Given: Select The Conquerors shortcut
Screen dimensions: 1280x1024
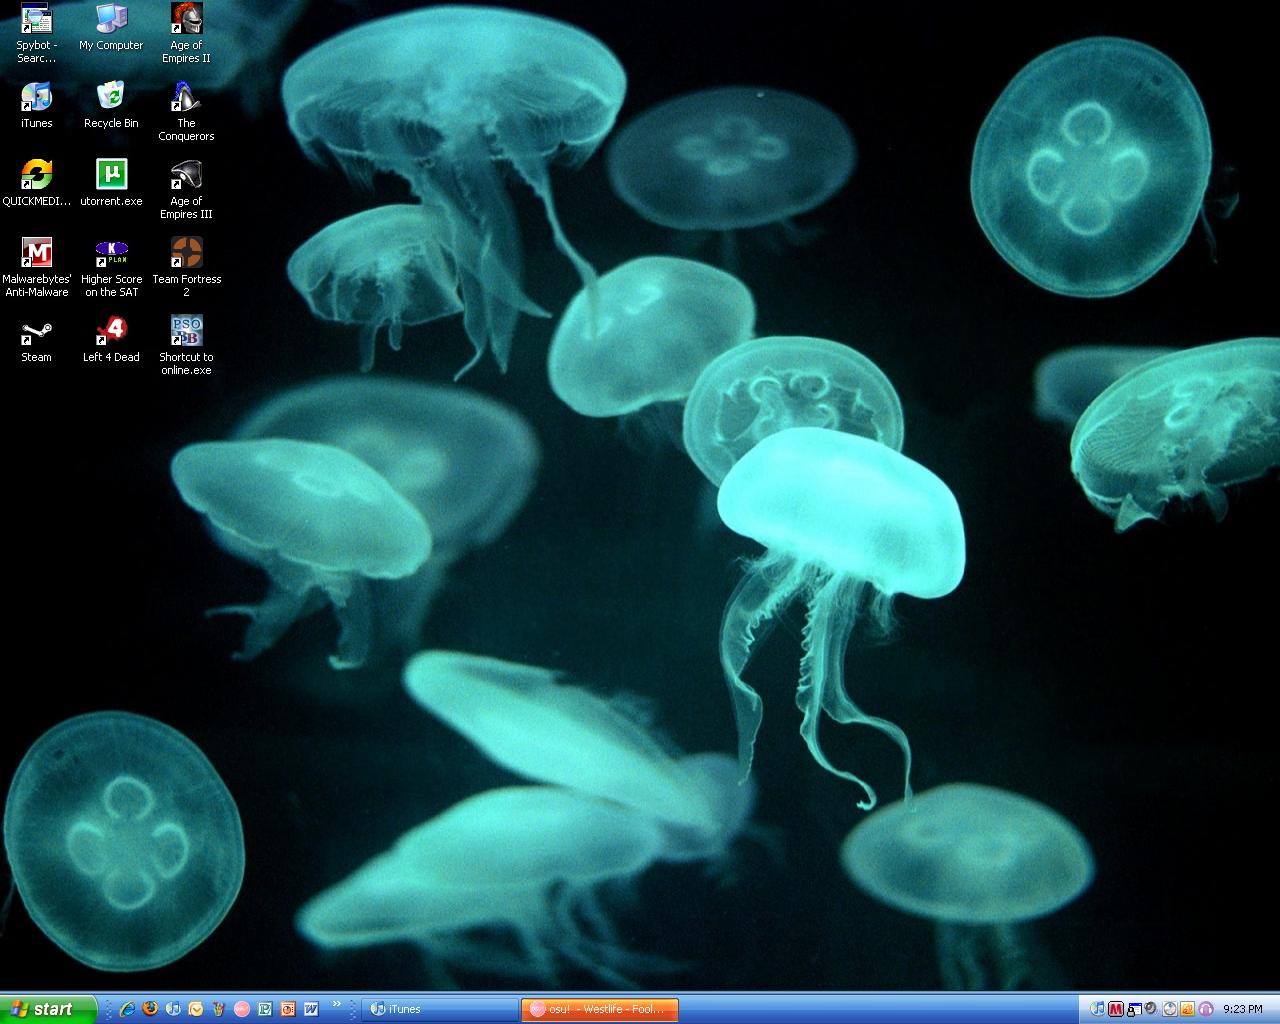Looking at the screenshot, I should 186,111.
